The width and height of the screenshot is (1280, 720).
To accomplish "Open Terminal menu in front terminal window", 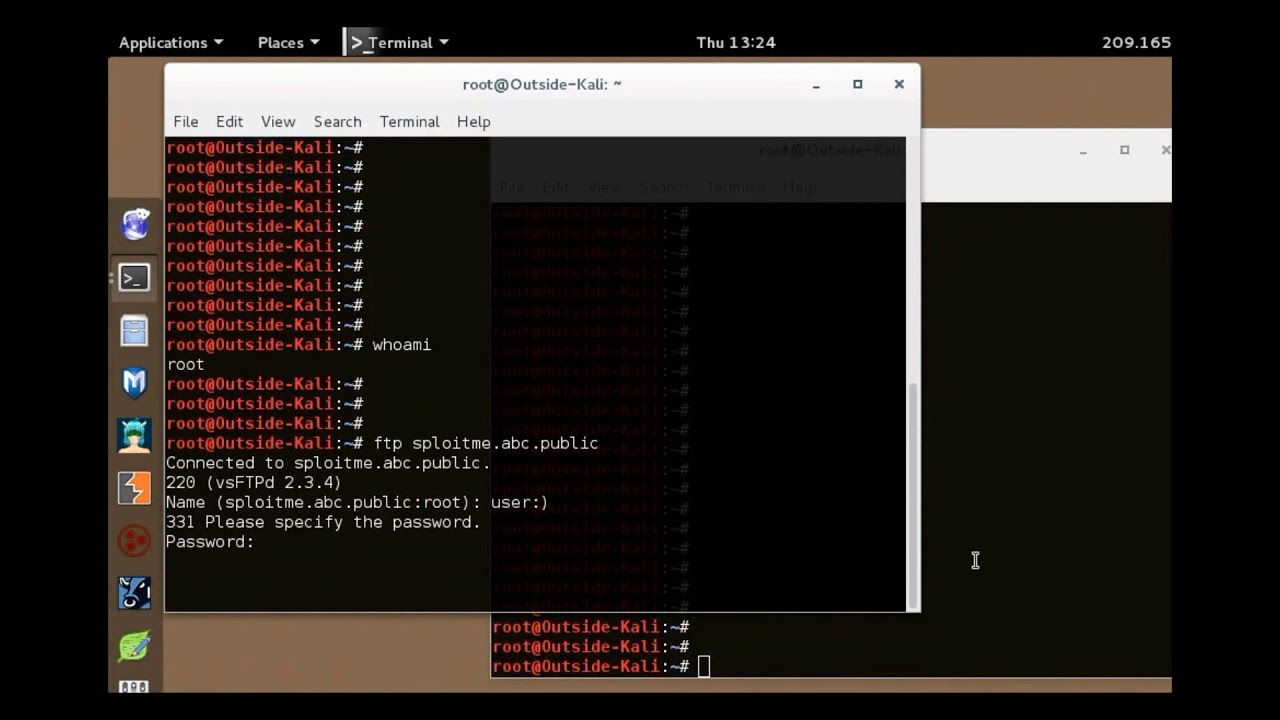I will click(x=409, y=121).
